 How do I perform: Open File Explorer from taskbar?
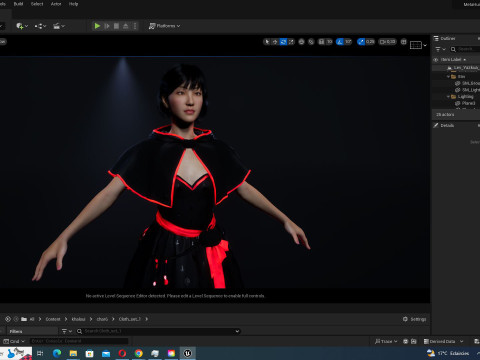tap(73, 353)
